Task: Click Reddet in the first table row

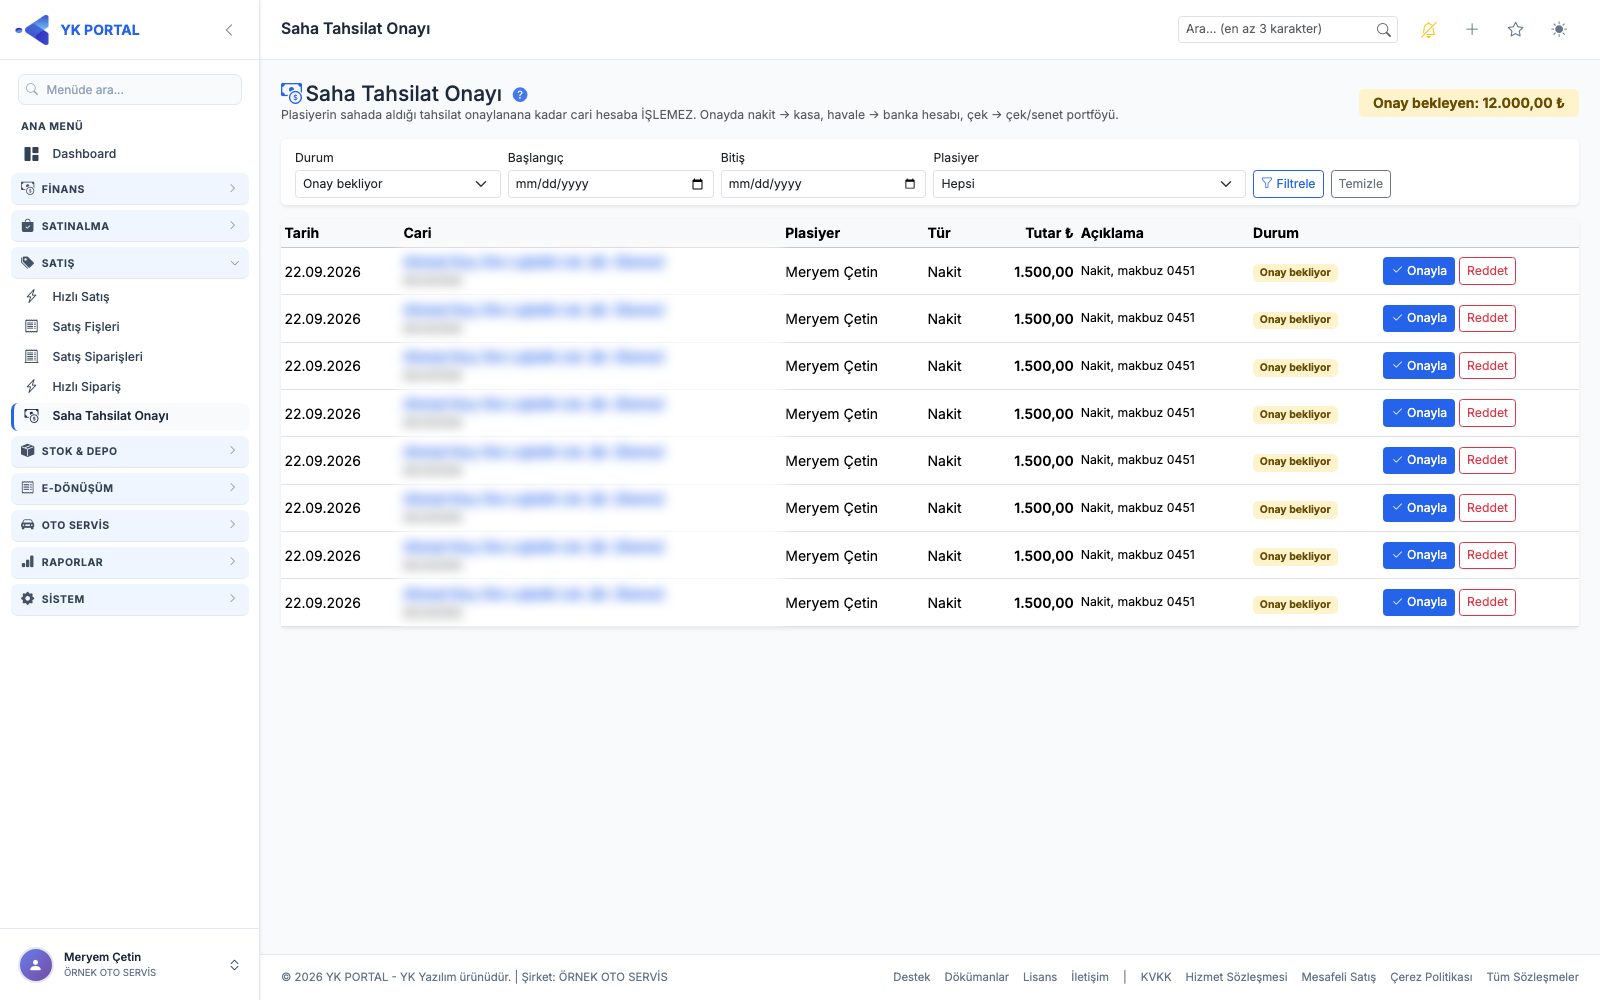Action: [1487, 271]
